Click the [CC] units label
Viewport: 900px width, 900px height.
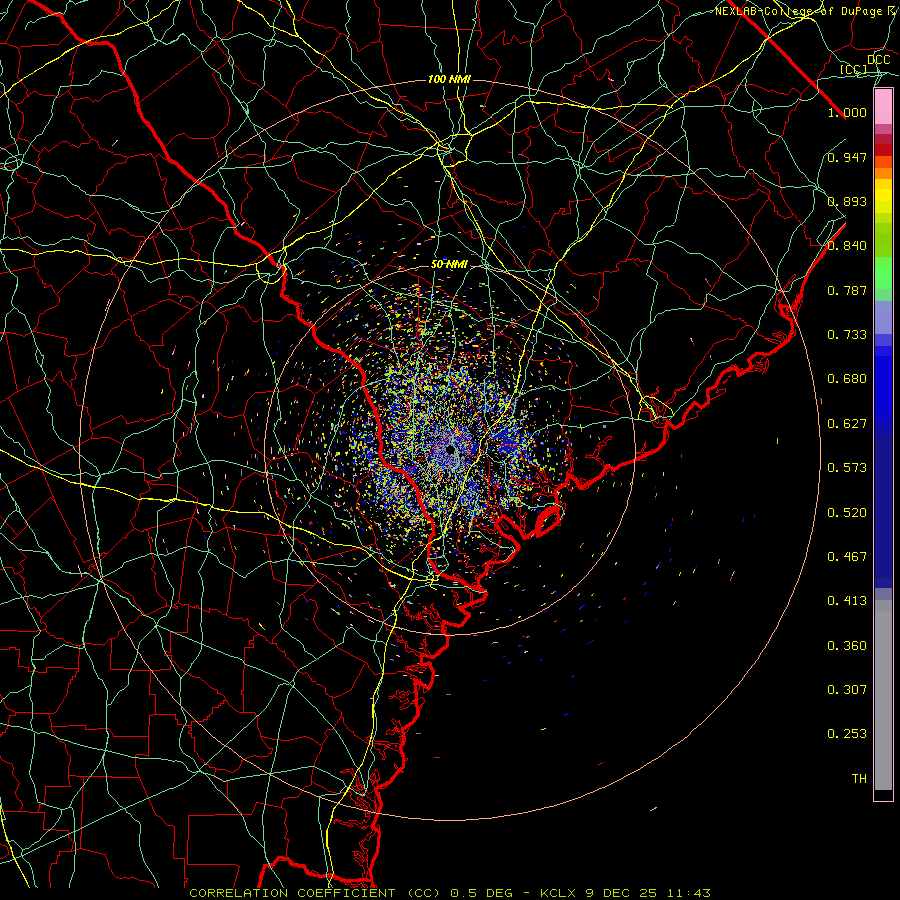(x=854, y=69)
